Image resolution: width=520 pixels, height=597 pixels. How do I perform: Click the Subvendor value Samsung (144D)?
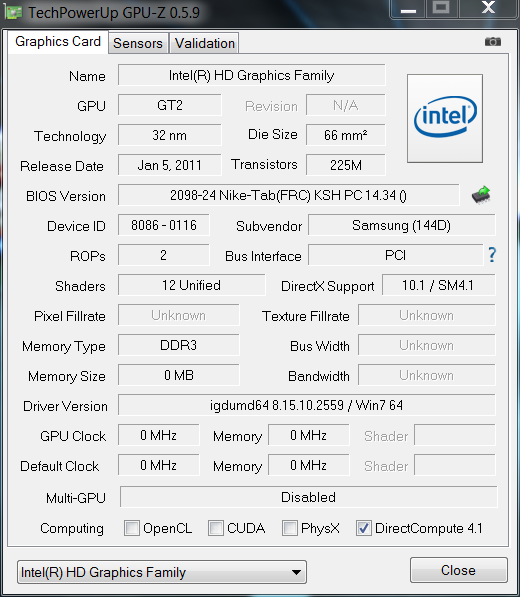402,225
